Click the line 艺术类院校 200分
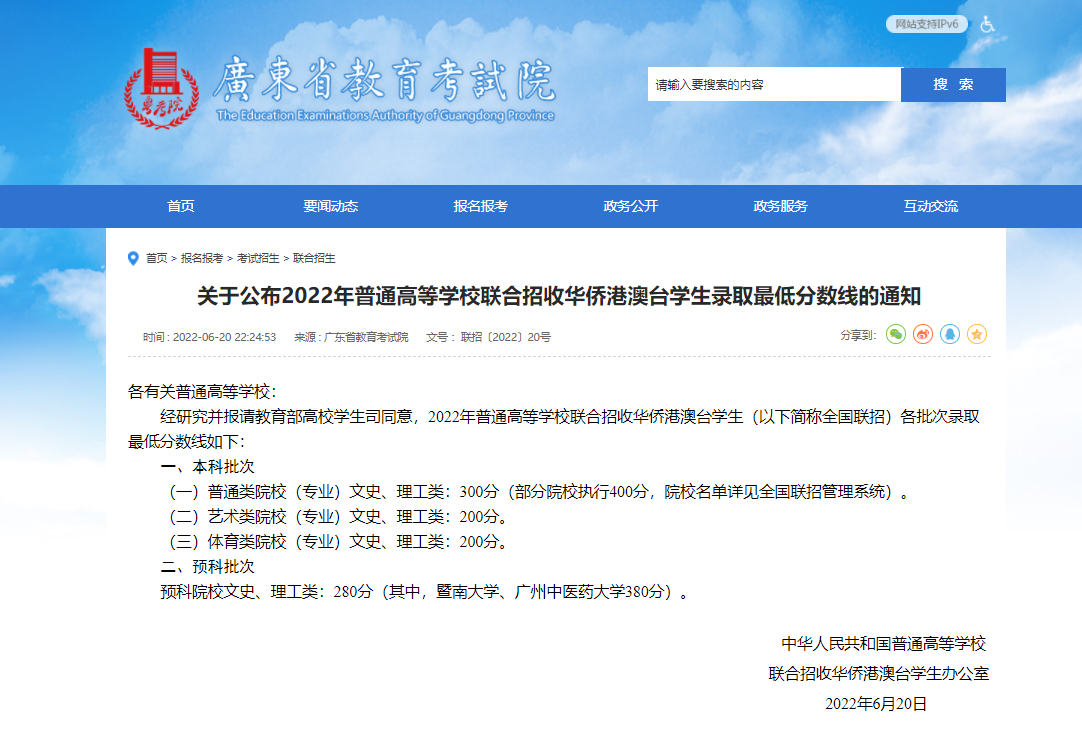 338,516
